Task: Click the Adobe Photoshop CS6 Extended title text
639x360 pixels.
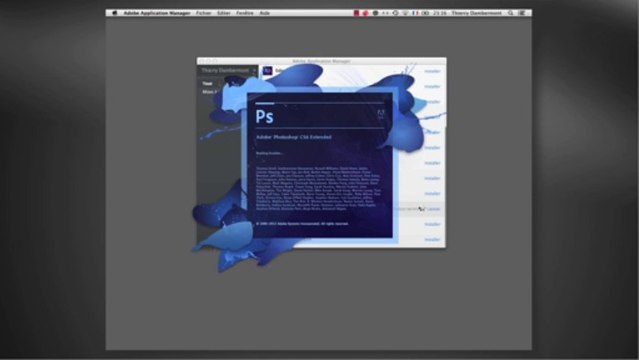Action: click(x=293, y=137)
